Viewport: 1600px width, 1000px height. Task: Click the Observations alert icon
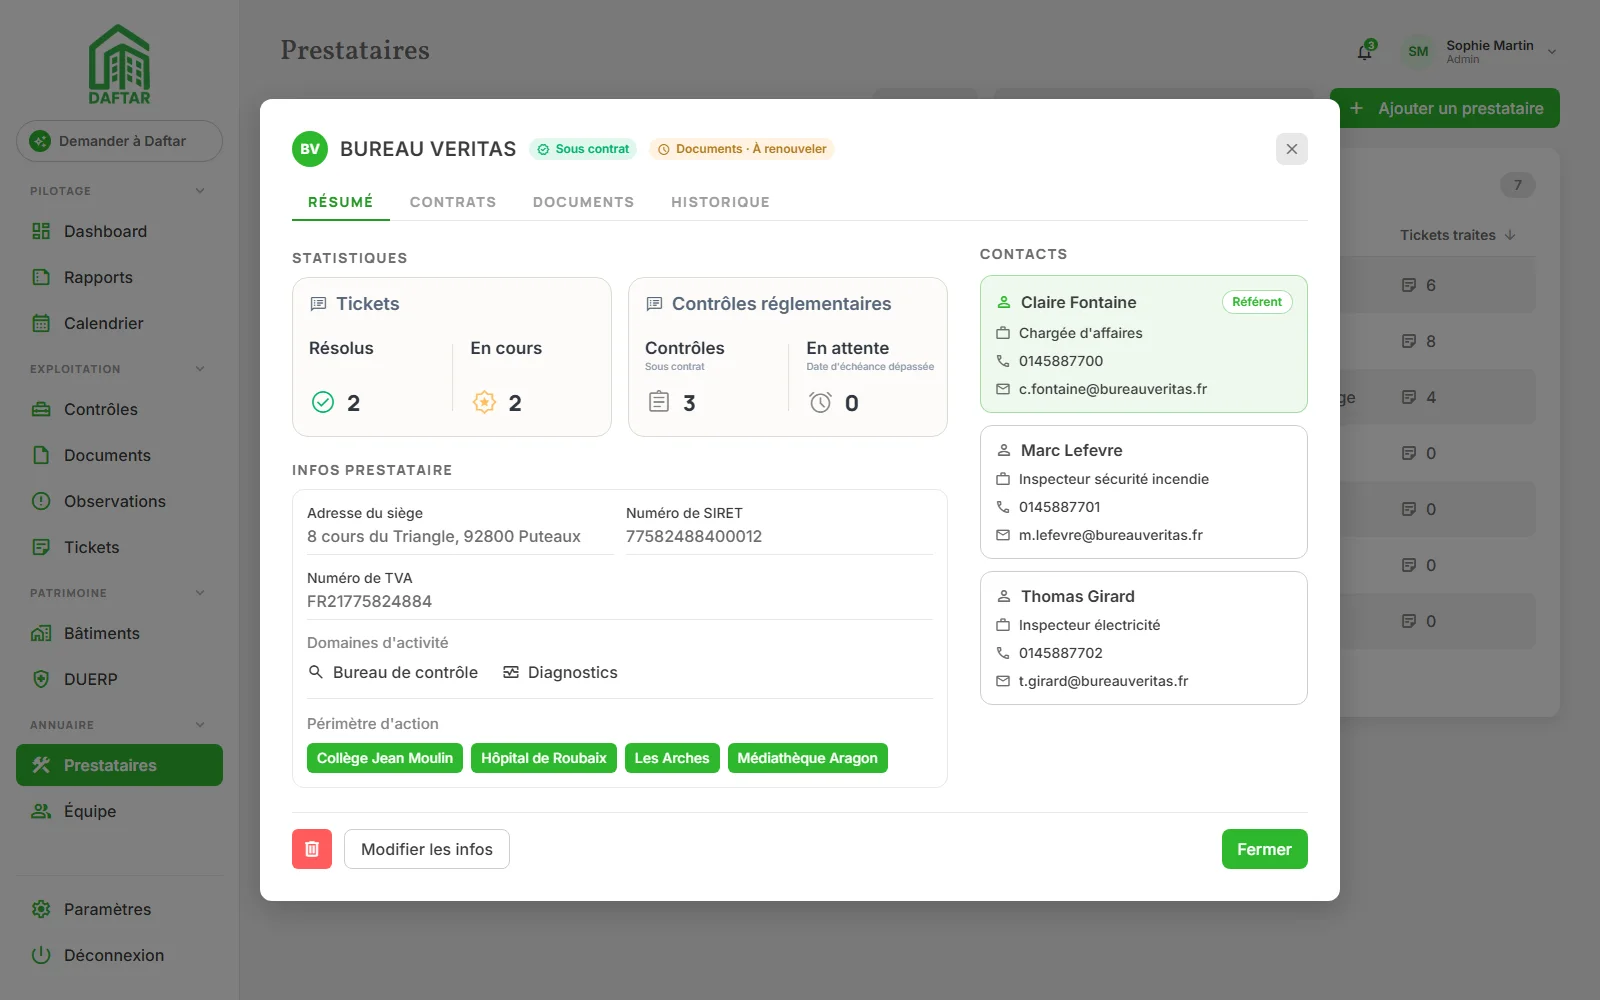pyautogui.click(x=41, y=501)
